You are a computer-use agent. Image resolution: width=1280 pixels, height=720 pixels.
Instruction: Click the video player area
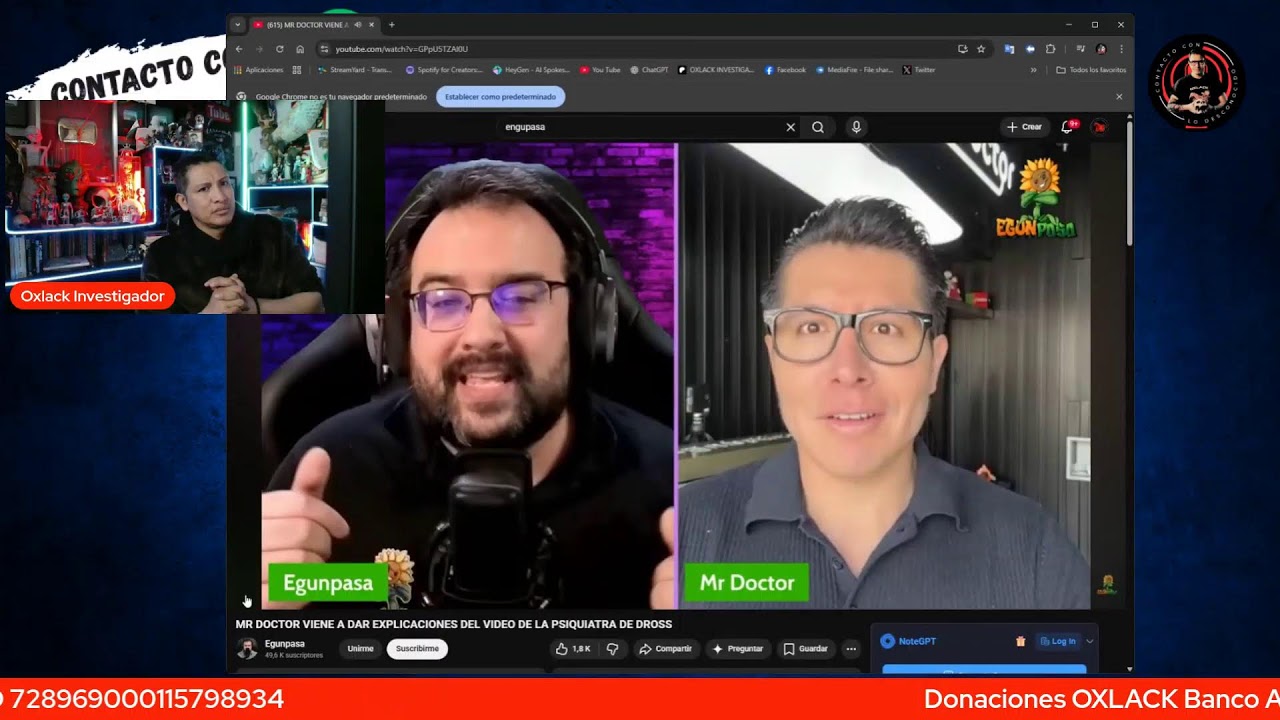pyautogui.click(x=676, y=376)
